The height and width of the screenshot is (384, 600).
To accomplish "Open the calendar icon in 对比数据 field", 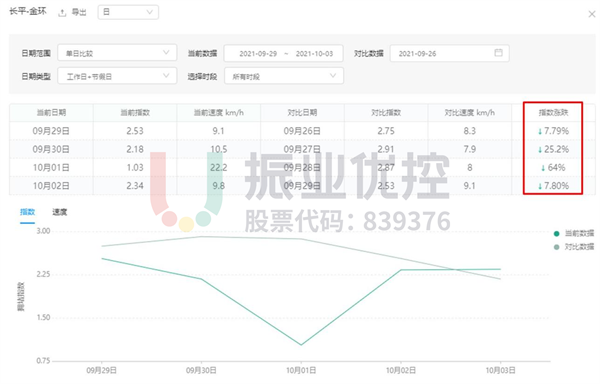I will [x=498, y=53].
